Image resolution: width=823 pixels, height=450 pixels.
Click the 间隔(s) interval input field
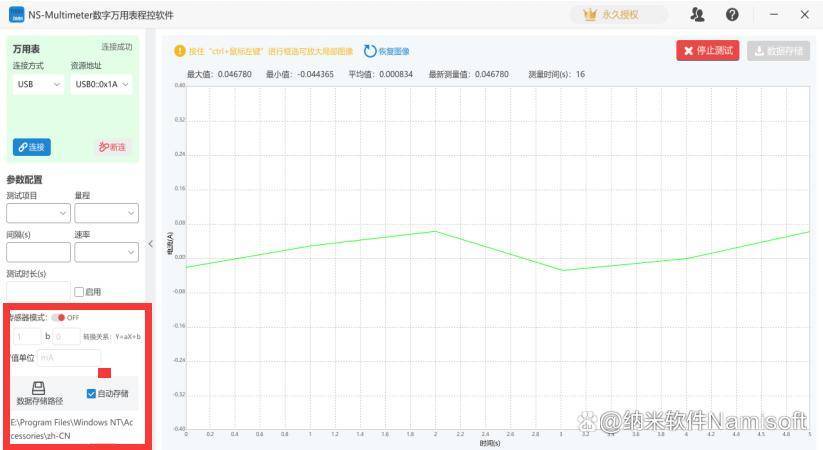coord(38,252)
